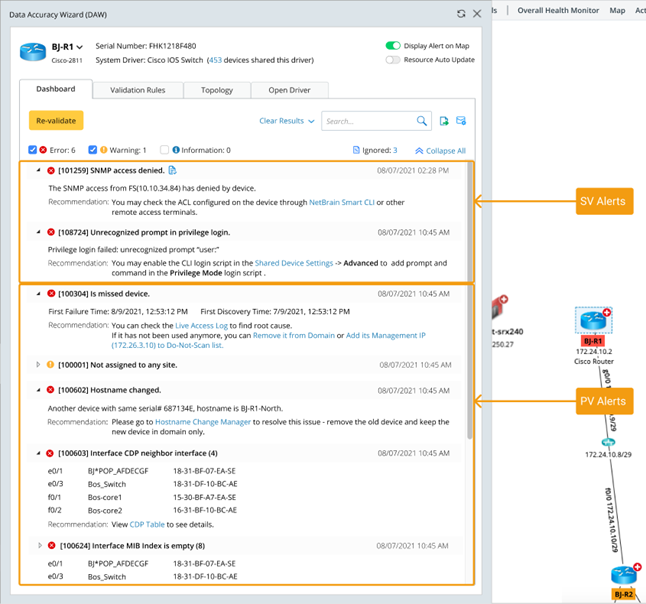Disable Display Alert on Map toggle

(x=393, y=46)
